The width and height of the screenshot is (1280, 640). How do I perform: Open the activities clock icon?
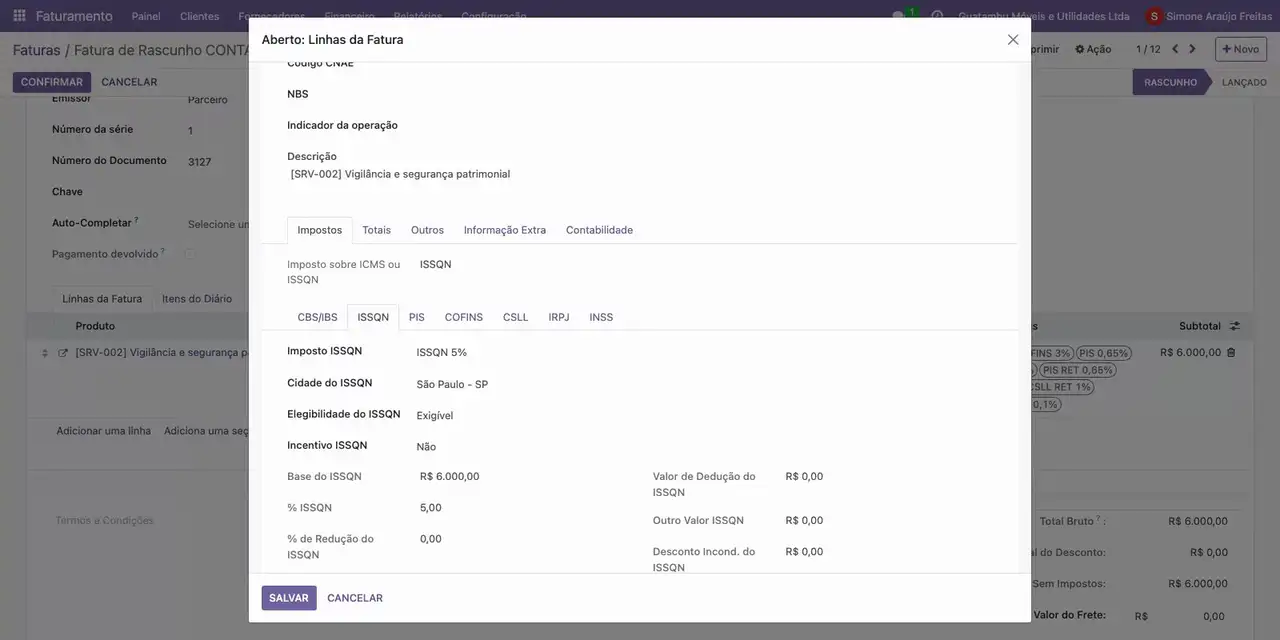[x=937, y=16]
